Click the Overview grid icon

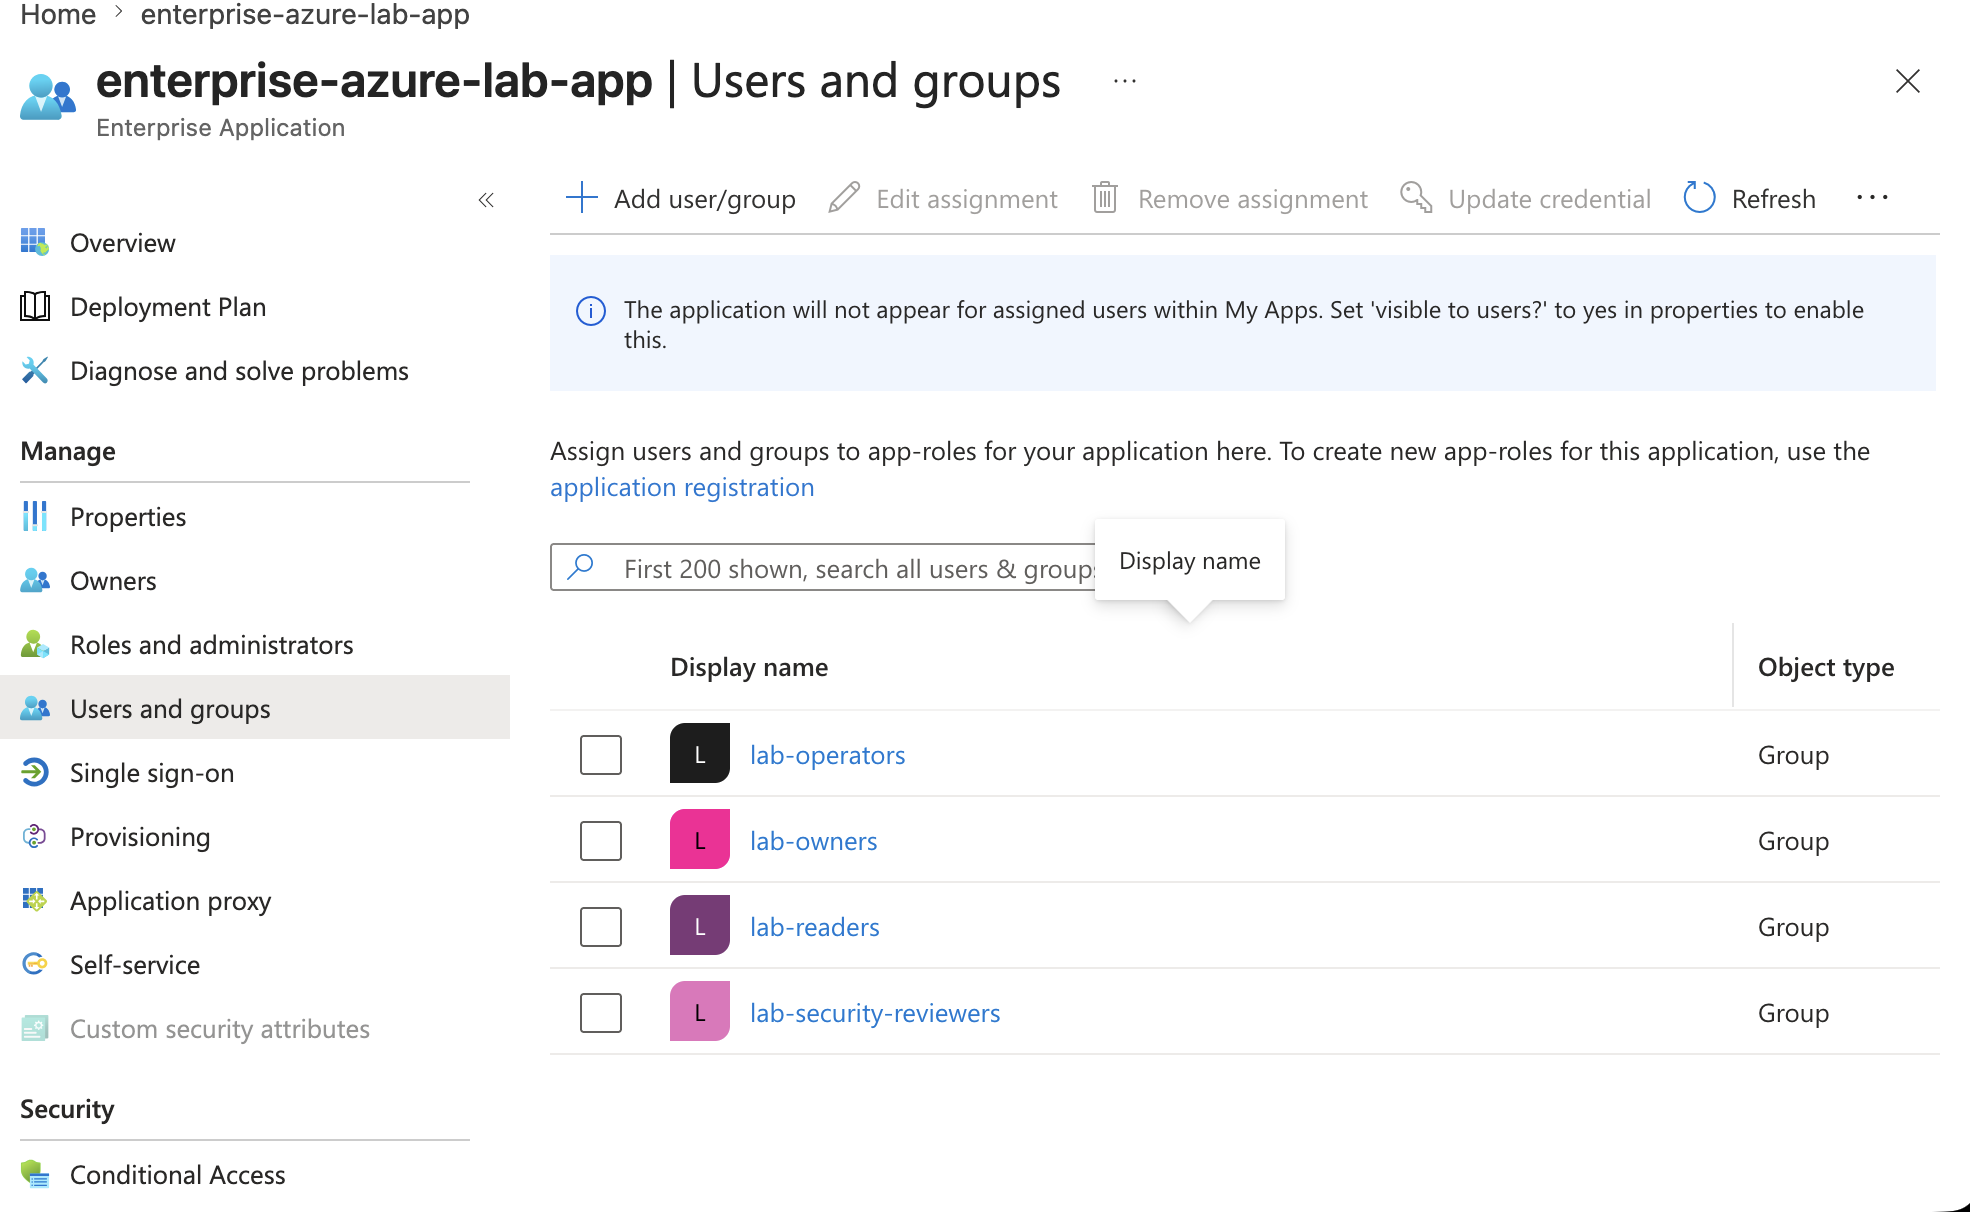[x=35, y=242]
